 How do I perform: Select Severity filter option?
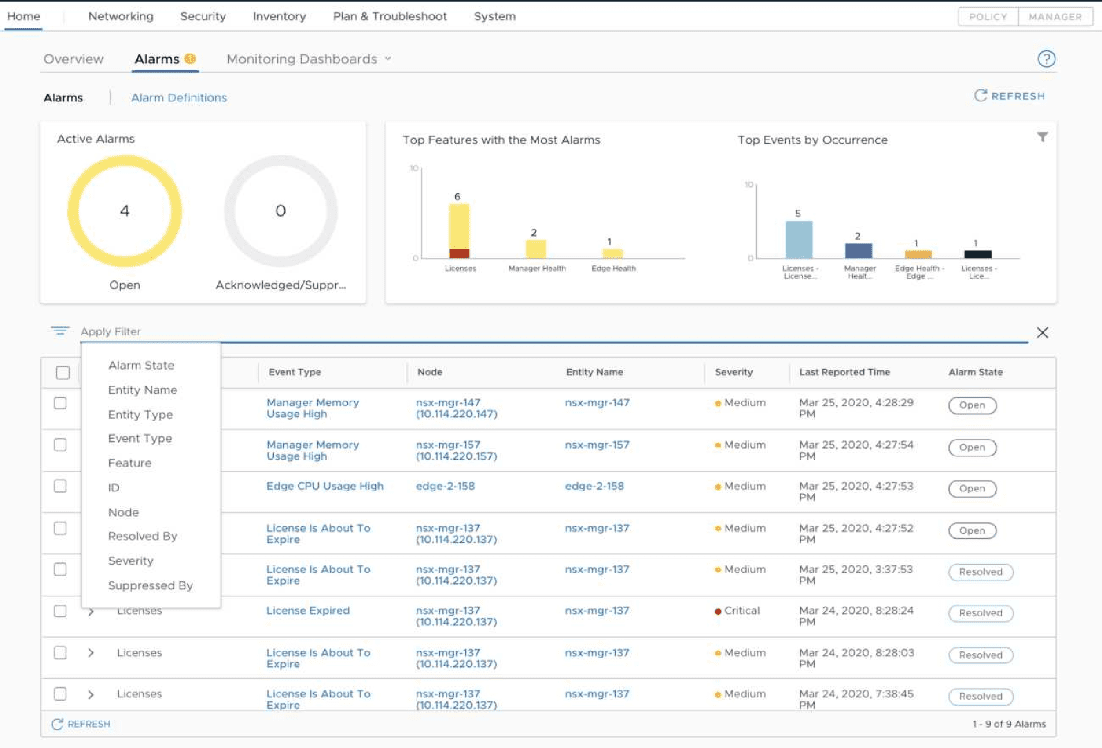pos(131,561)
